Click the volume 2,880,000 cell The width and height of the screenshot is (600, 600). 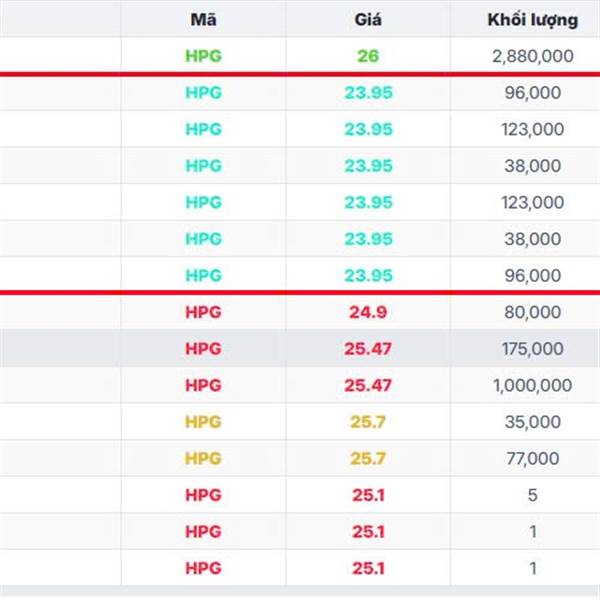click(533, 57)
